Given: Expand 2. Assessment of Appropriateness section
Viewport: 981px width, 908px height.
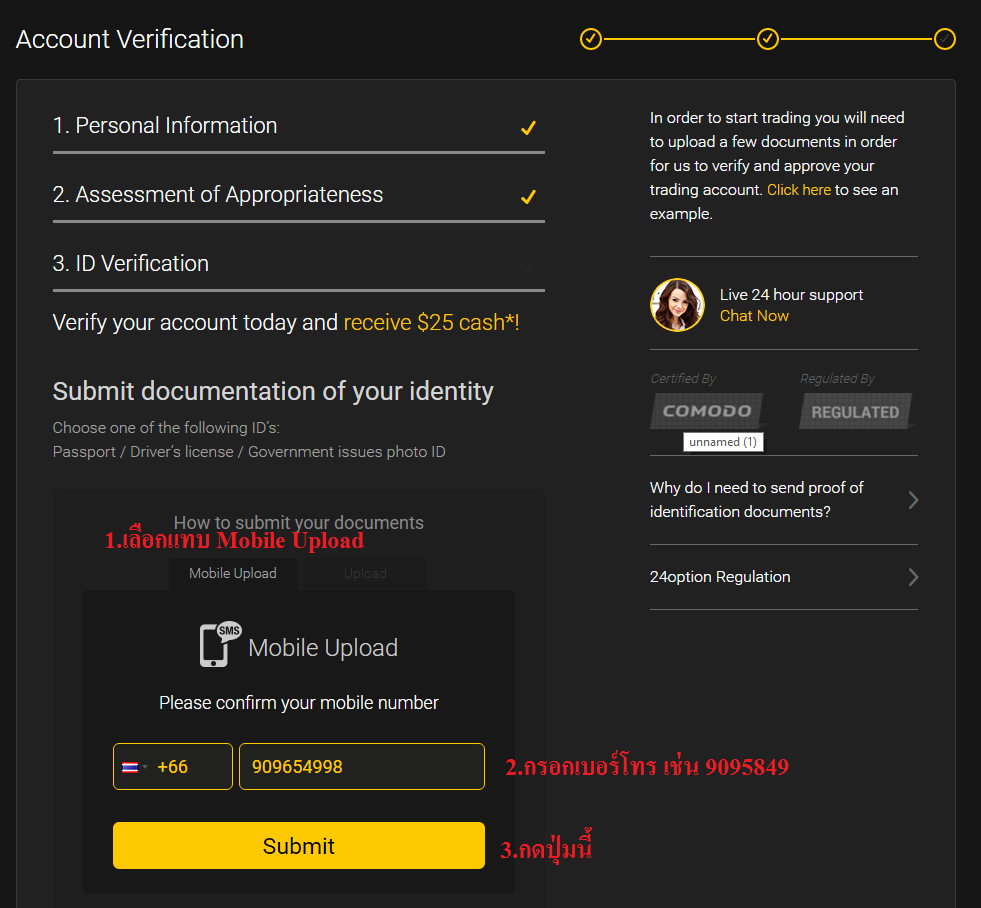Looking at the screenshot, I should [298, 195].
